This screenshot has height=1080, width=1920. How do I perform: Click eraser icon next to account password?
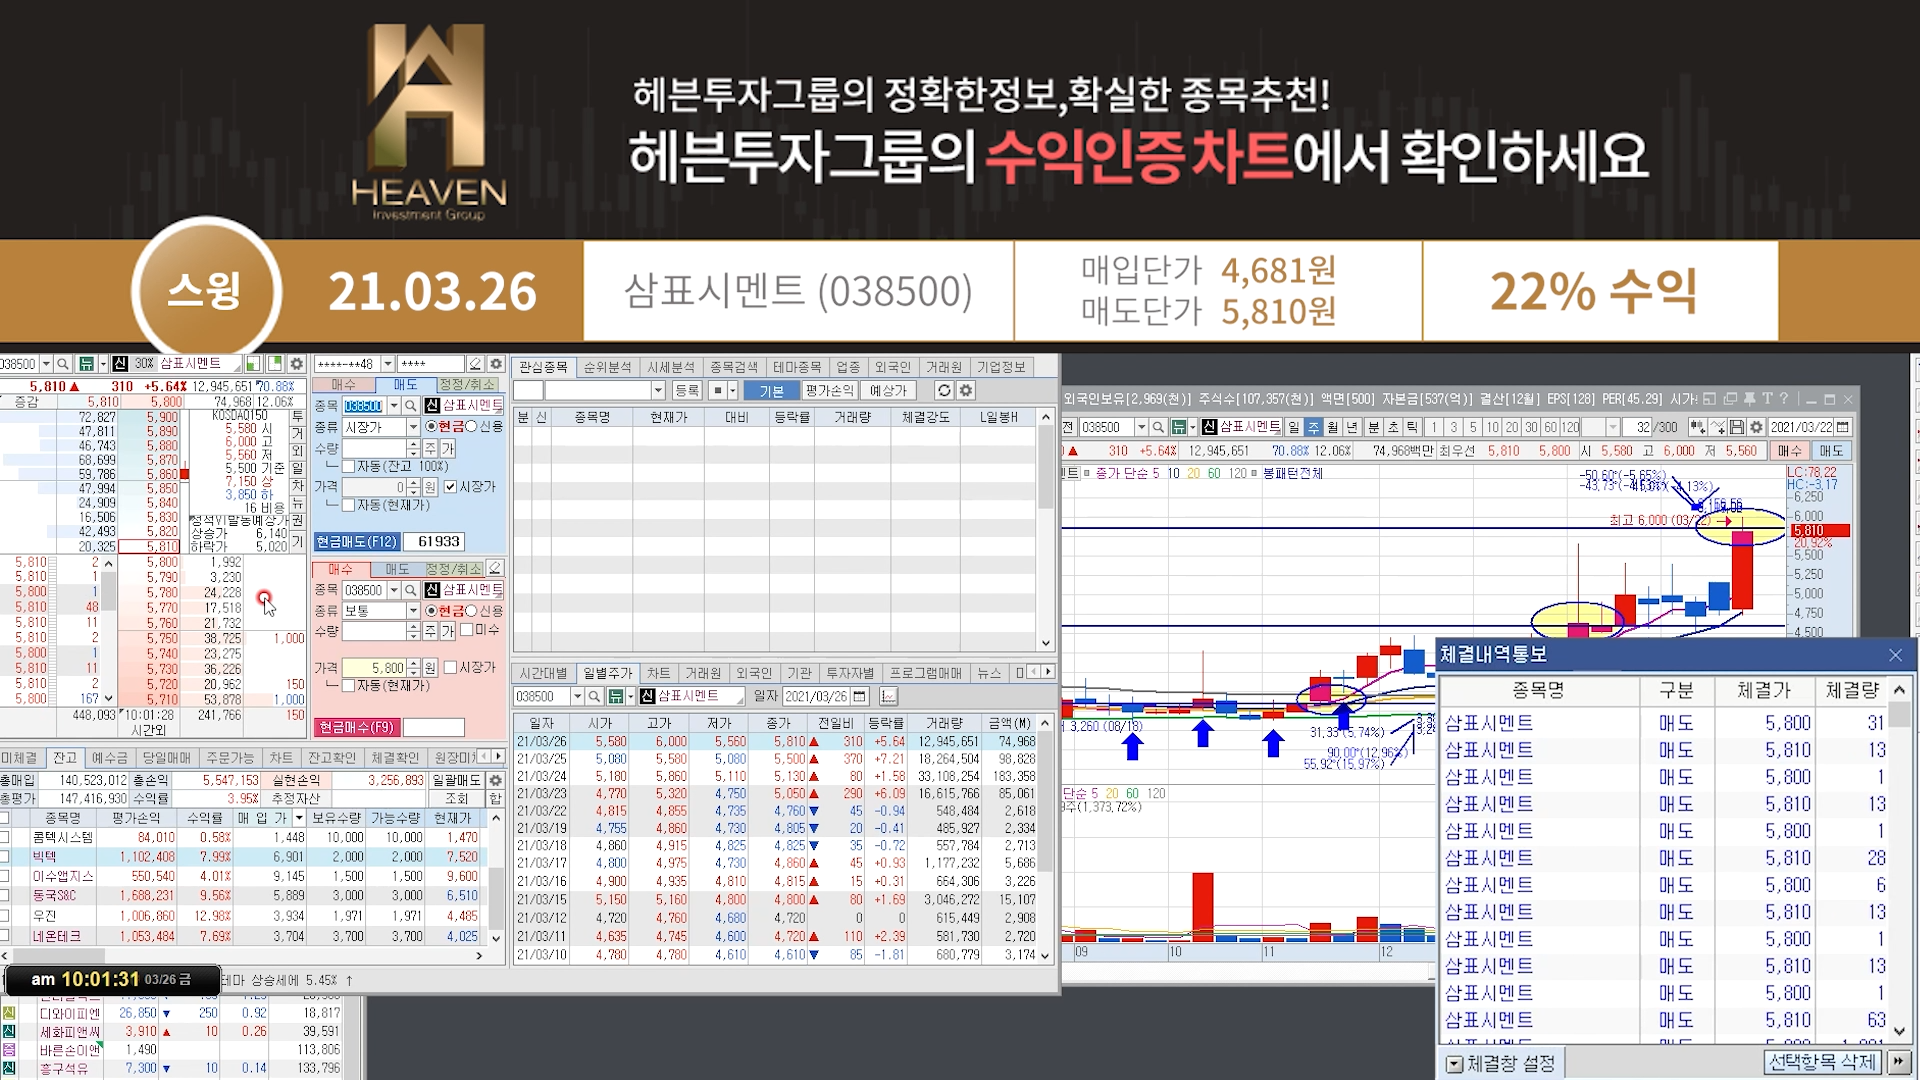[476, 364]
